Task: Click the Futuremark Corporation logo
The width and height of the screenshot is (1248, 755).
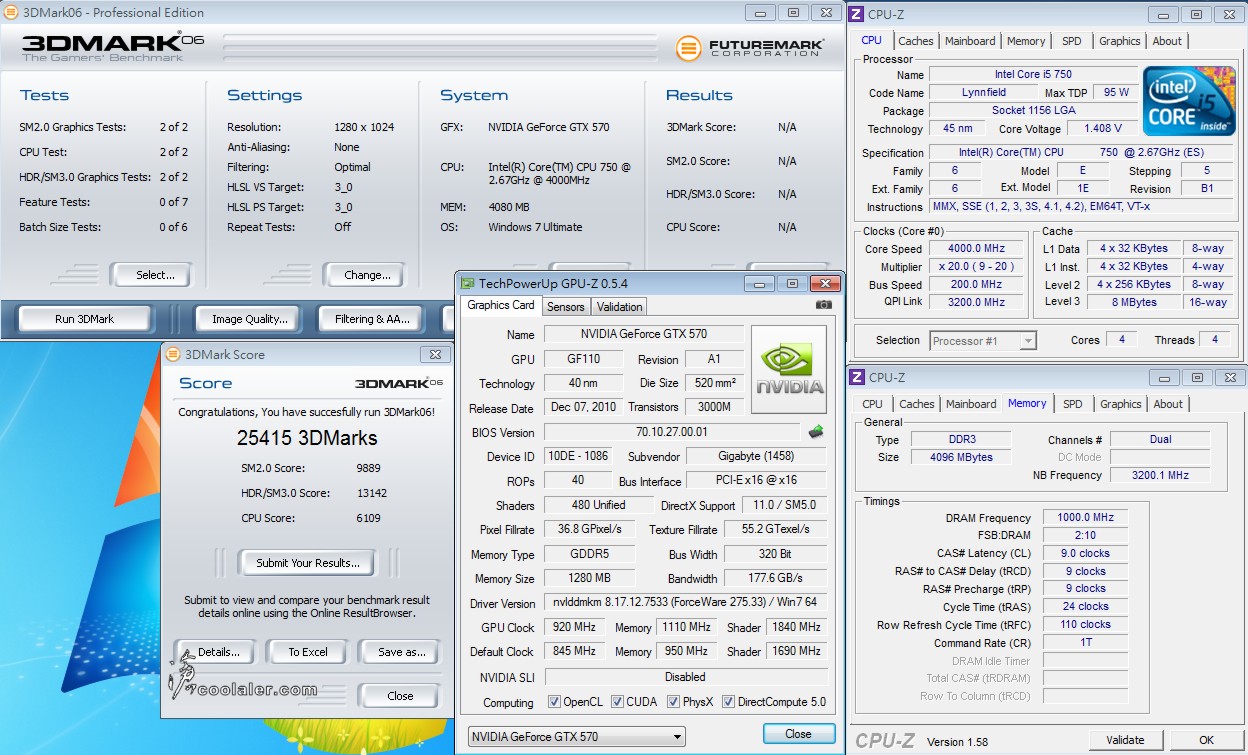Action: (750, 48)
